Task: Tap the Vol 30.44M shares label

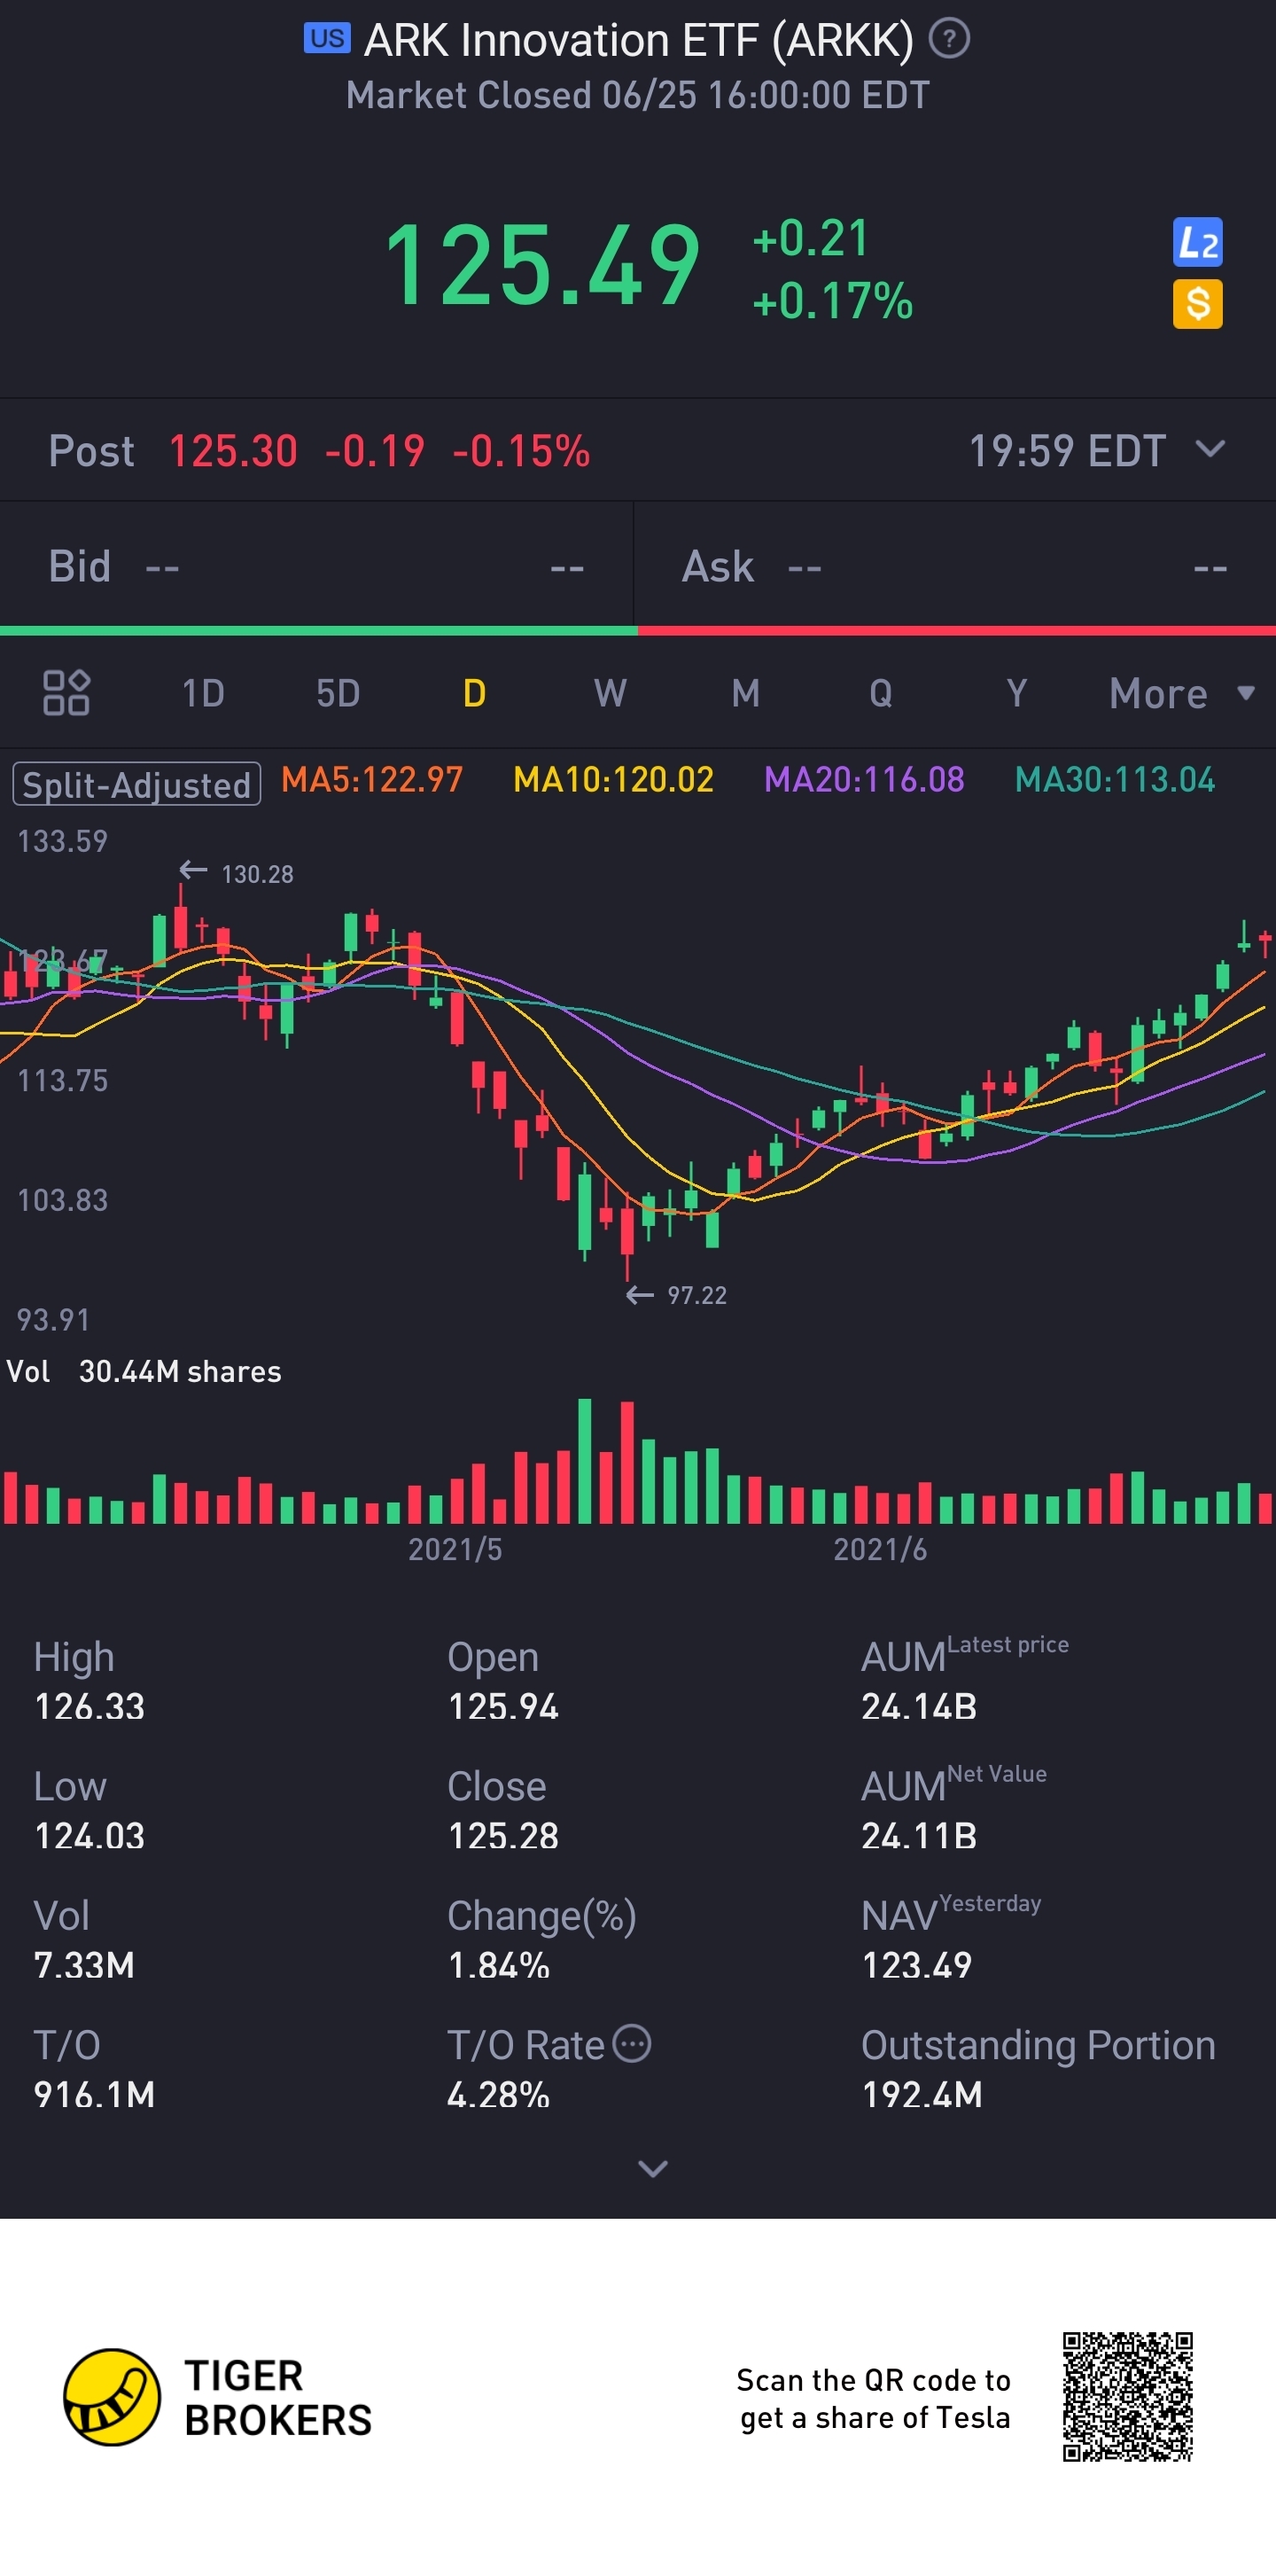Action: click(x=144, y=1371)
